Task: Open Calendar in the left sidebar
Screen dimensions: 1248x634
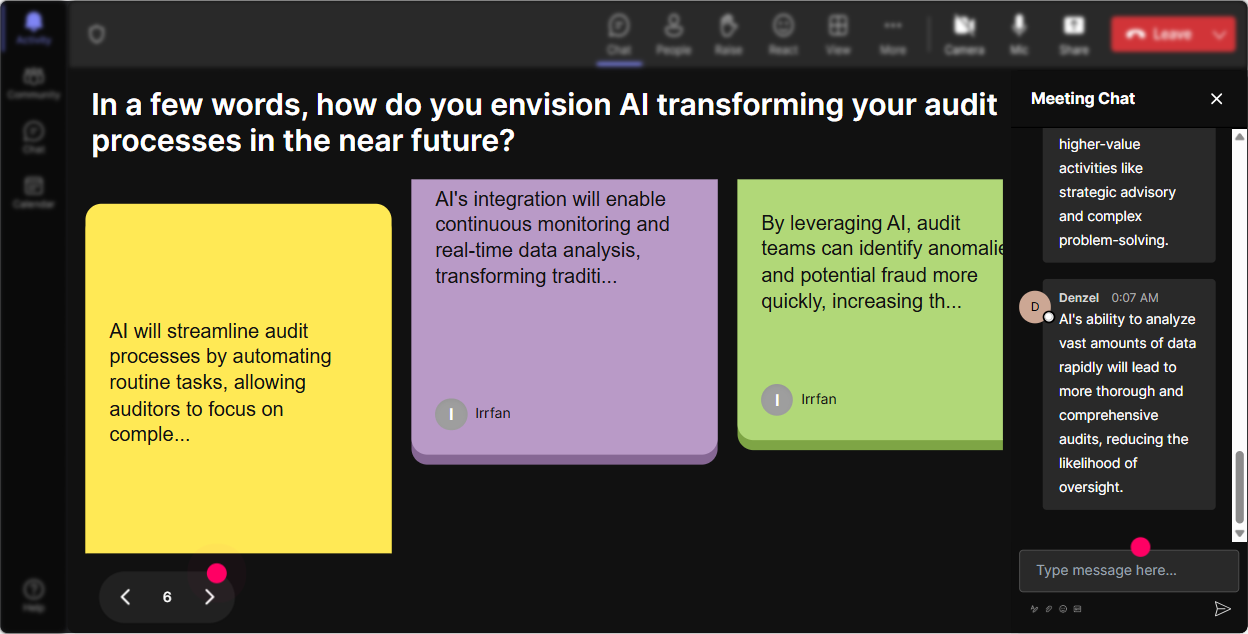Action: [x=33, y=192]
